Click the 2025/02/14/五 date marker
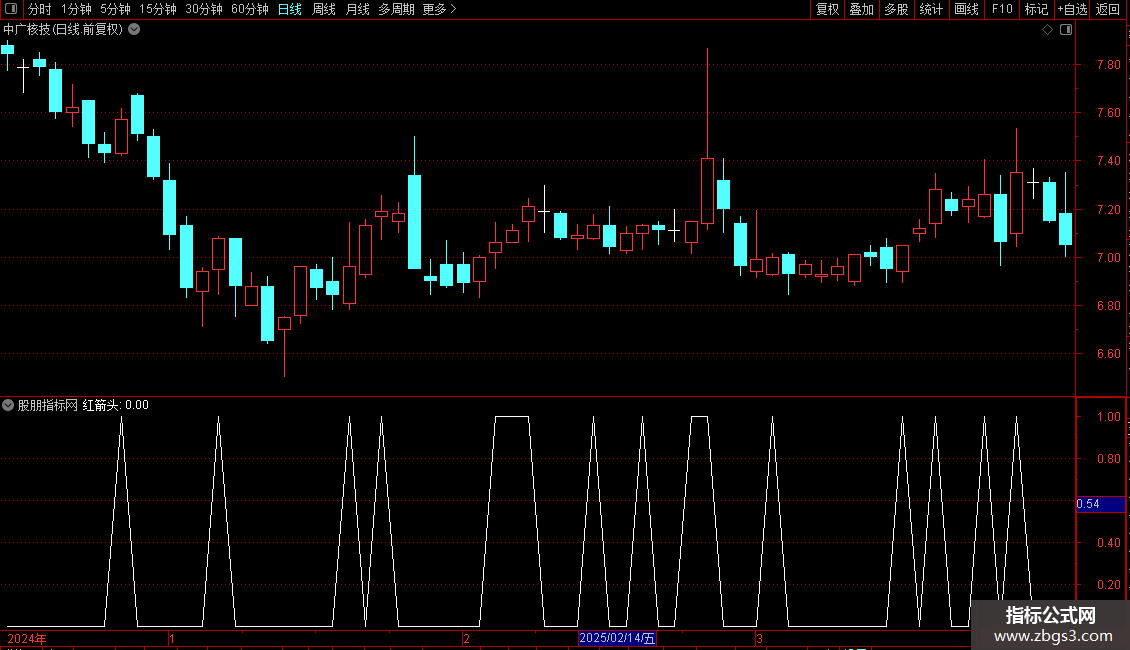The width and height of the screenshot is (1130, 650). click(x=617, y=638)
